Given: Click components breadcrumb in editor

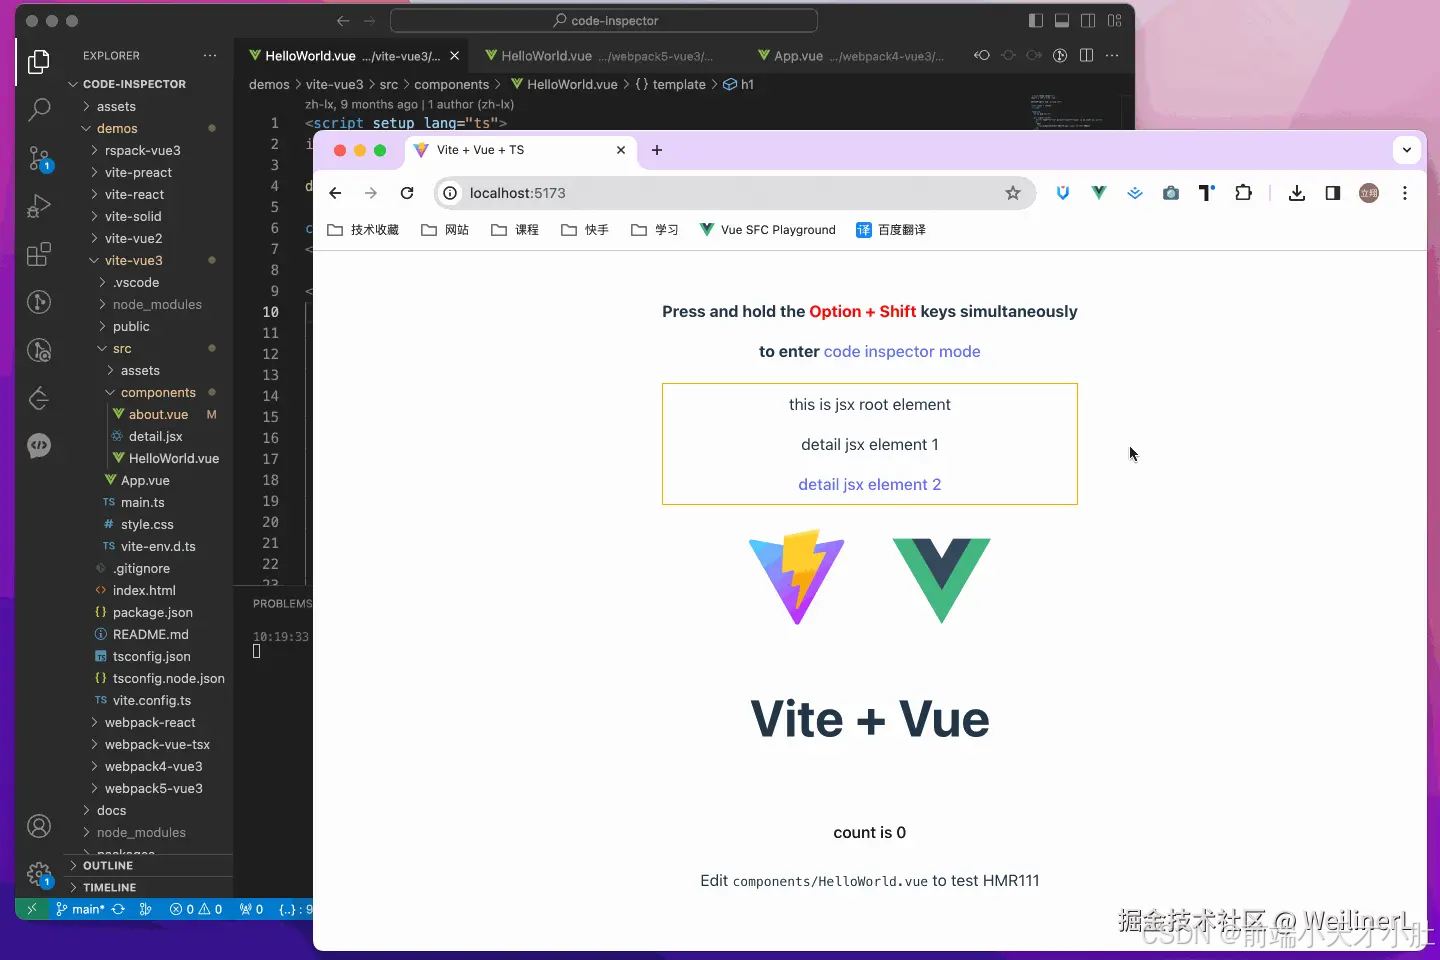Looking at the screenshot, I should pyautogui.click(x=451, y=85).
